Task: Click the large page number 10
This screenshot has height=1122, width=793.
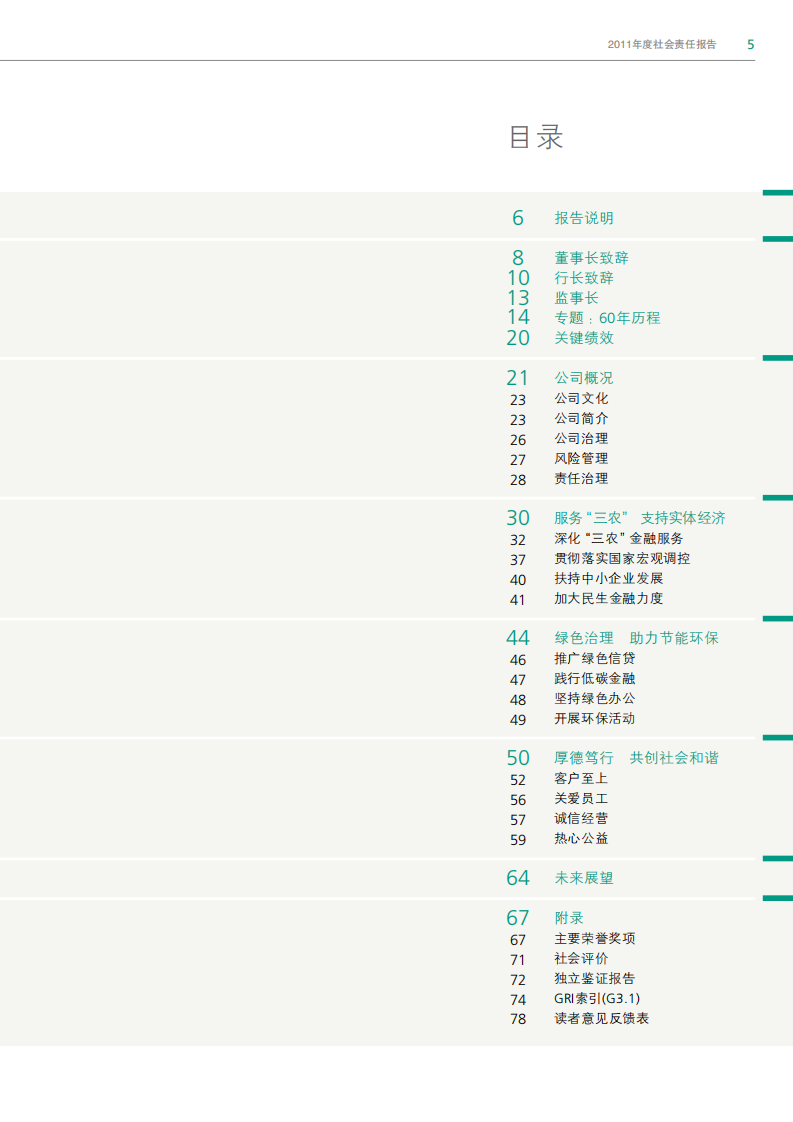Action: 518,278
